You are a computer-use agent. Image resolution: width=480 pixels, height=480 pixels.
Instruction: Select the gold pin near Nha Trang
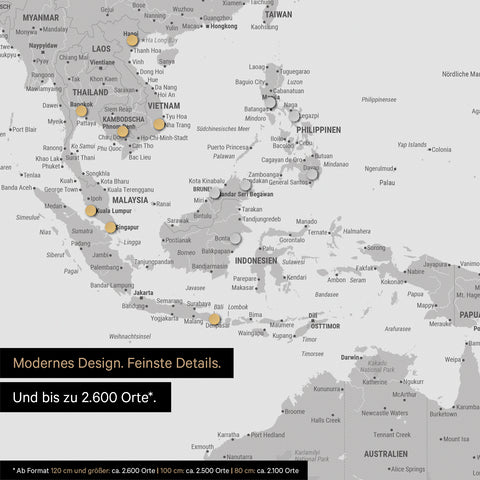[x=159, y=124]
